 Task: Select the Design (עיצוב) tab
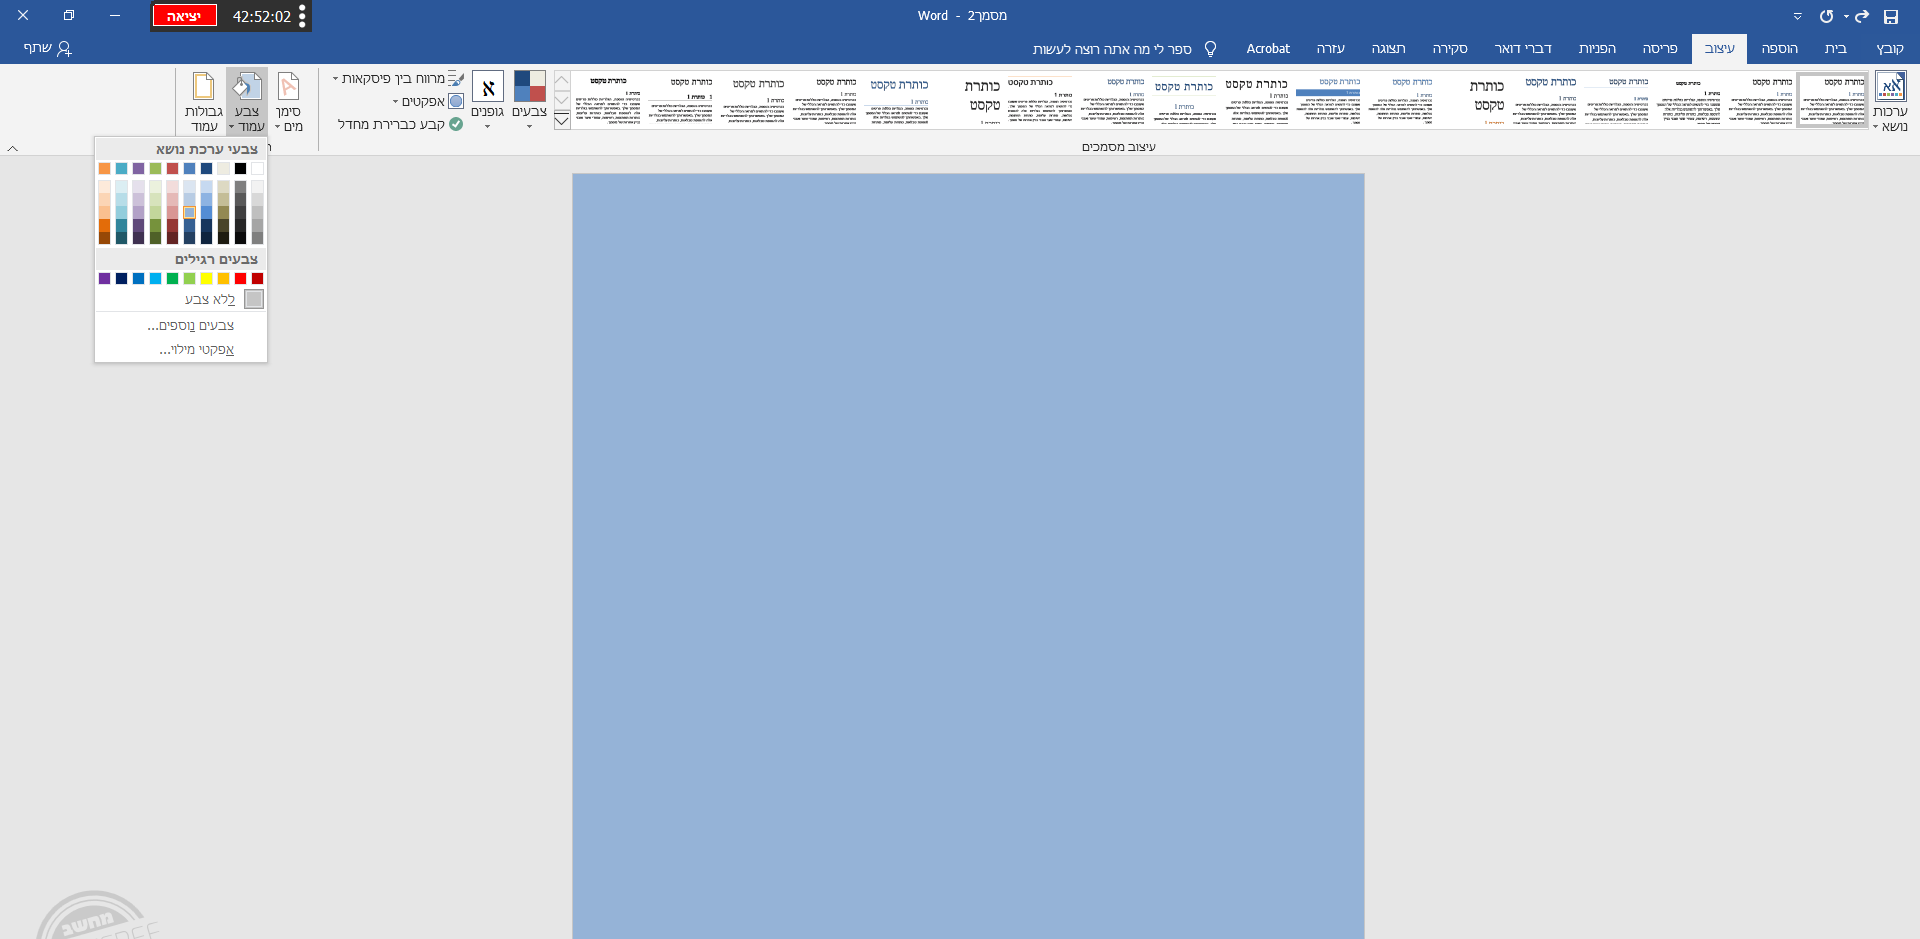click(1719, 48)
